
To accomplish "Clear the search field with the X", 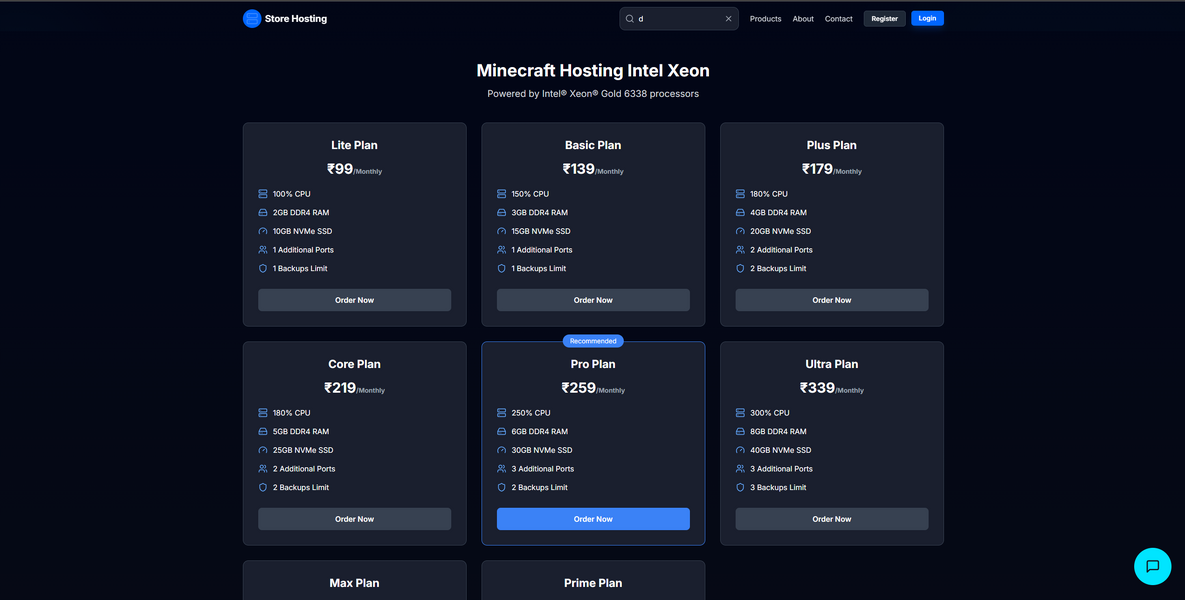I will [729, 19].
